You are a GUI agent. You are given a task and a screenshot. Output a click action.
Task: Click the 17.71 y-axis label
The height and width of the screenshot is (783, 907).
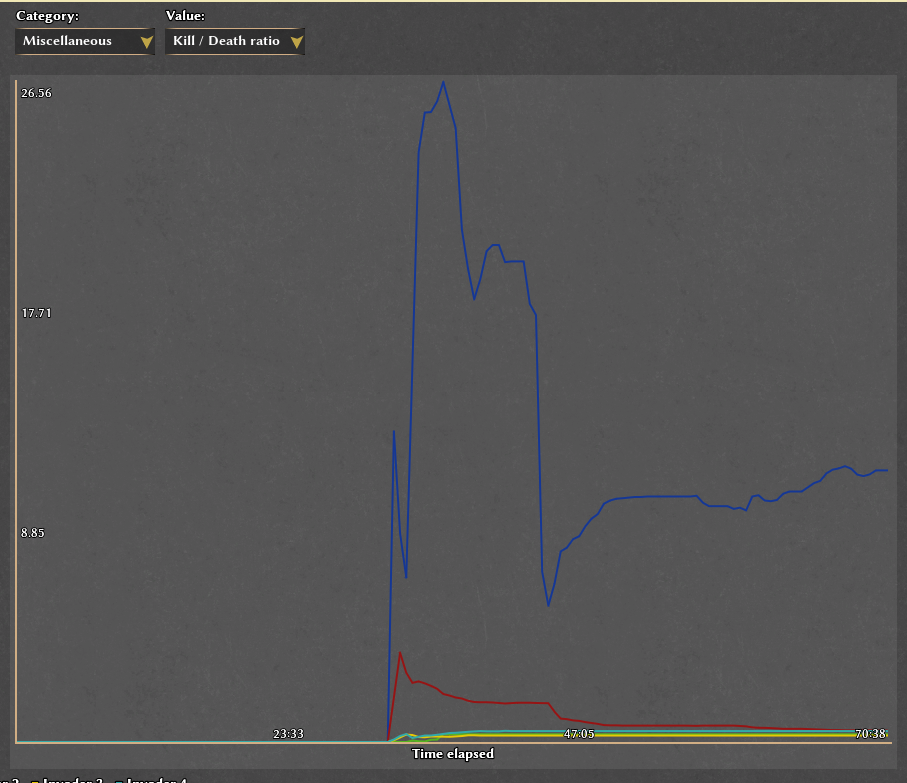37,313
